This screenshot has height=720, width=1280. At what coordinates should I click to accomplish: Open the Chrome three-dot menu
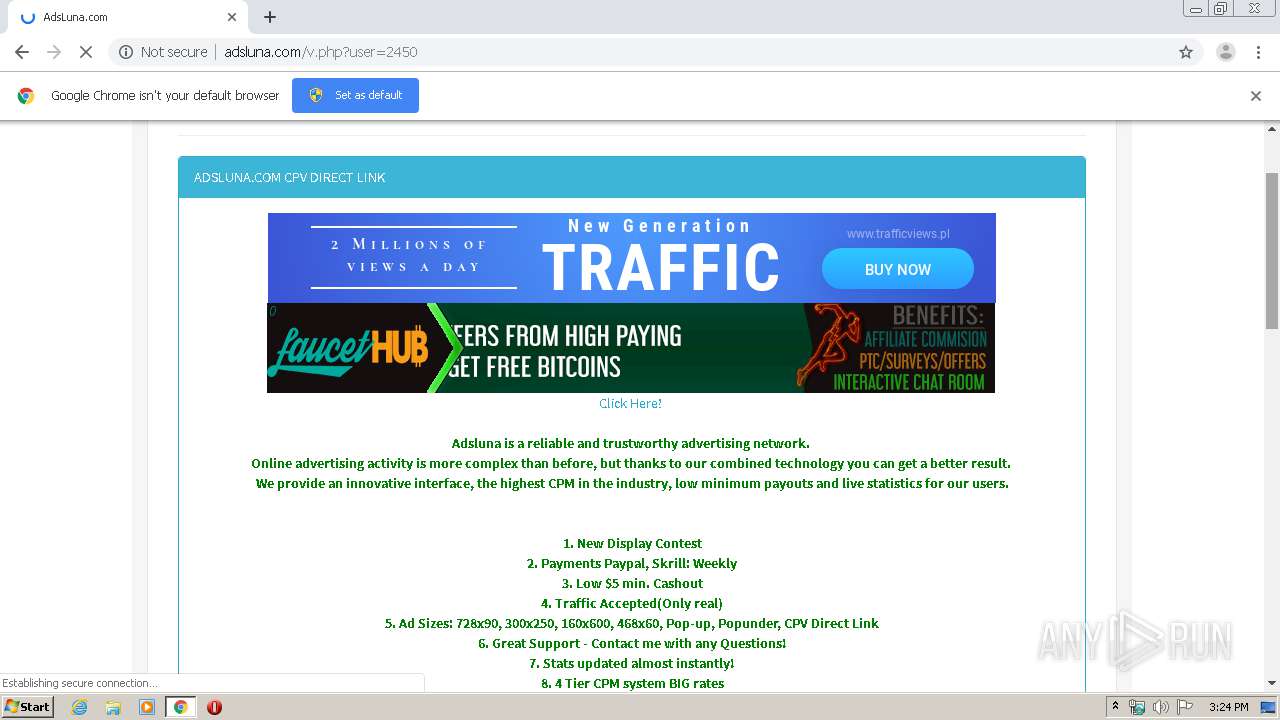click(x=1258, y=52)
